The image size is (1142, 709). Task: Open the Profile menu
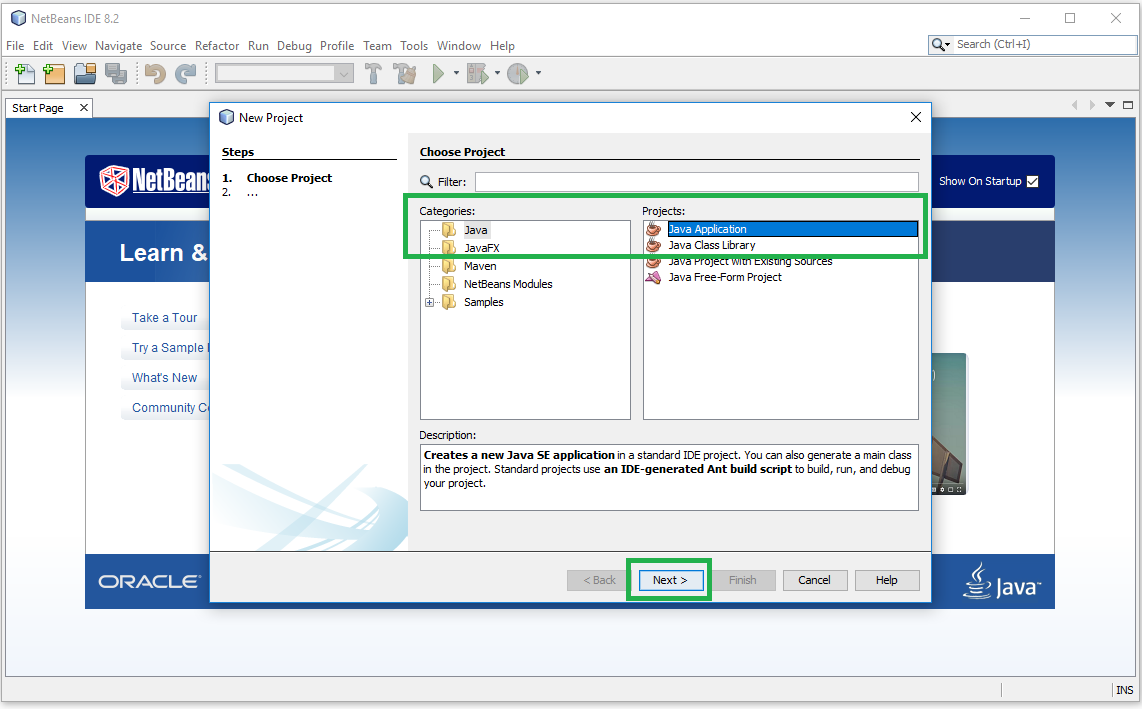coord(337,46)
